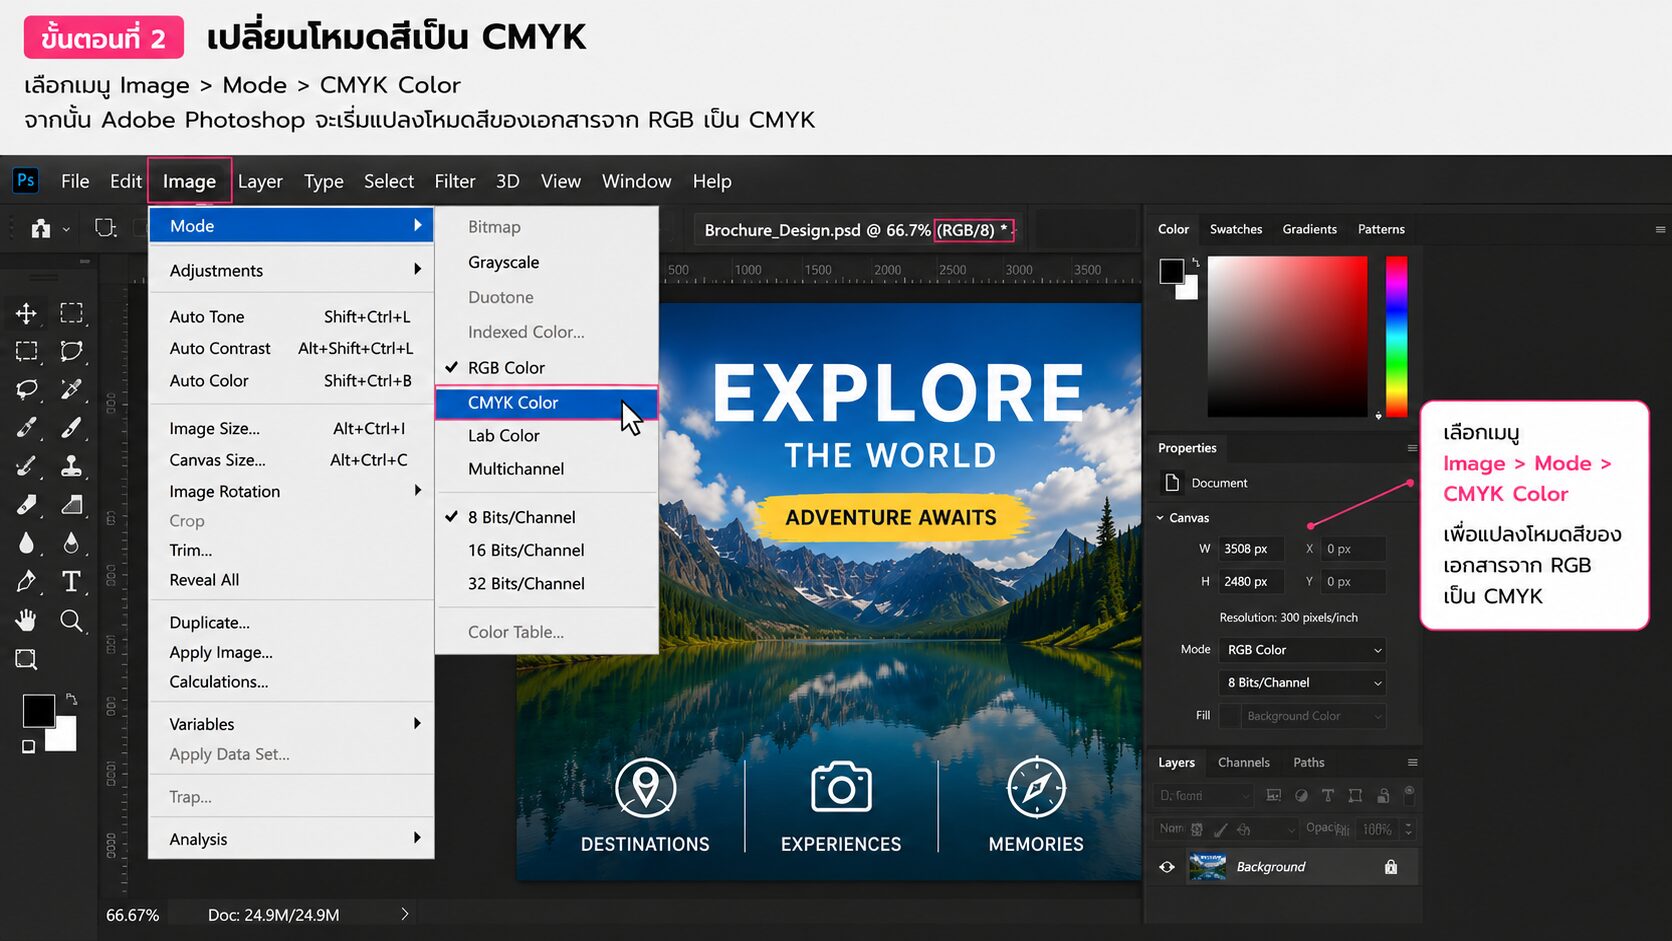This screenshot has height=941, width=1672.
Task: Choose CMYK Color mode
Action: (547, 402)
